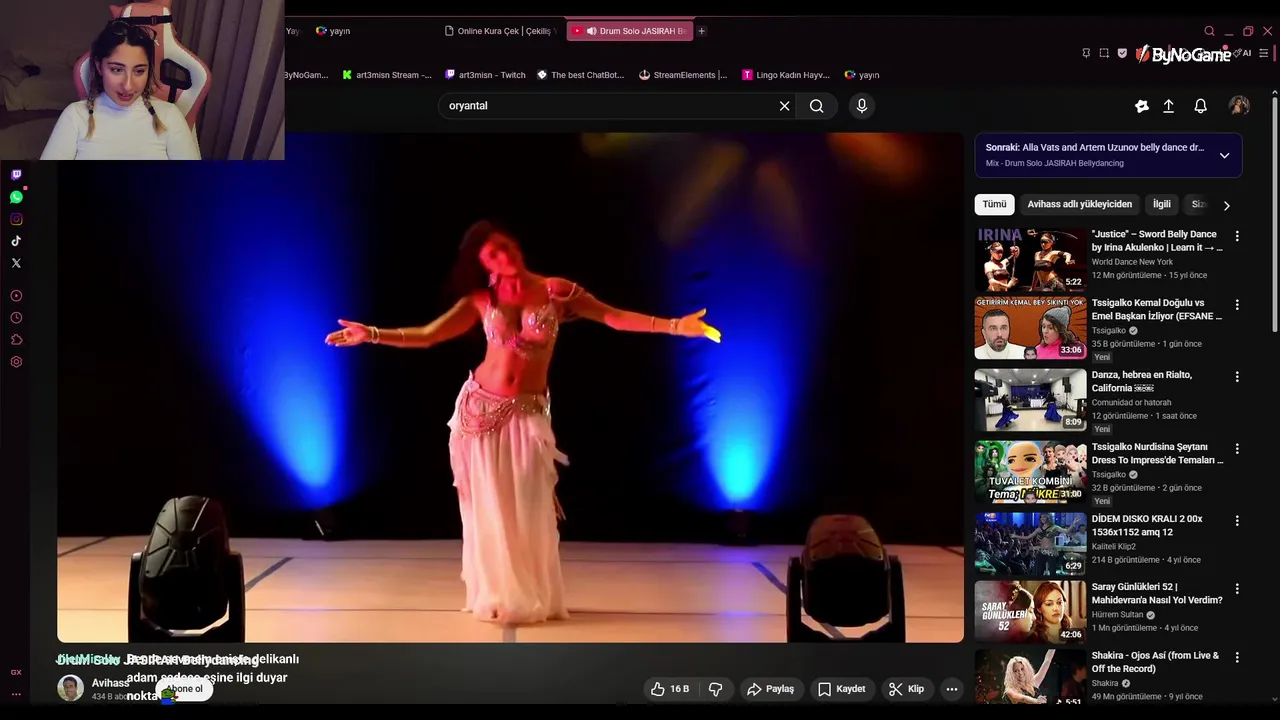Expand the Sonraki mix playlist panel

point(1224,155)
